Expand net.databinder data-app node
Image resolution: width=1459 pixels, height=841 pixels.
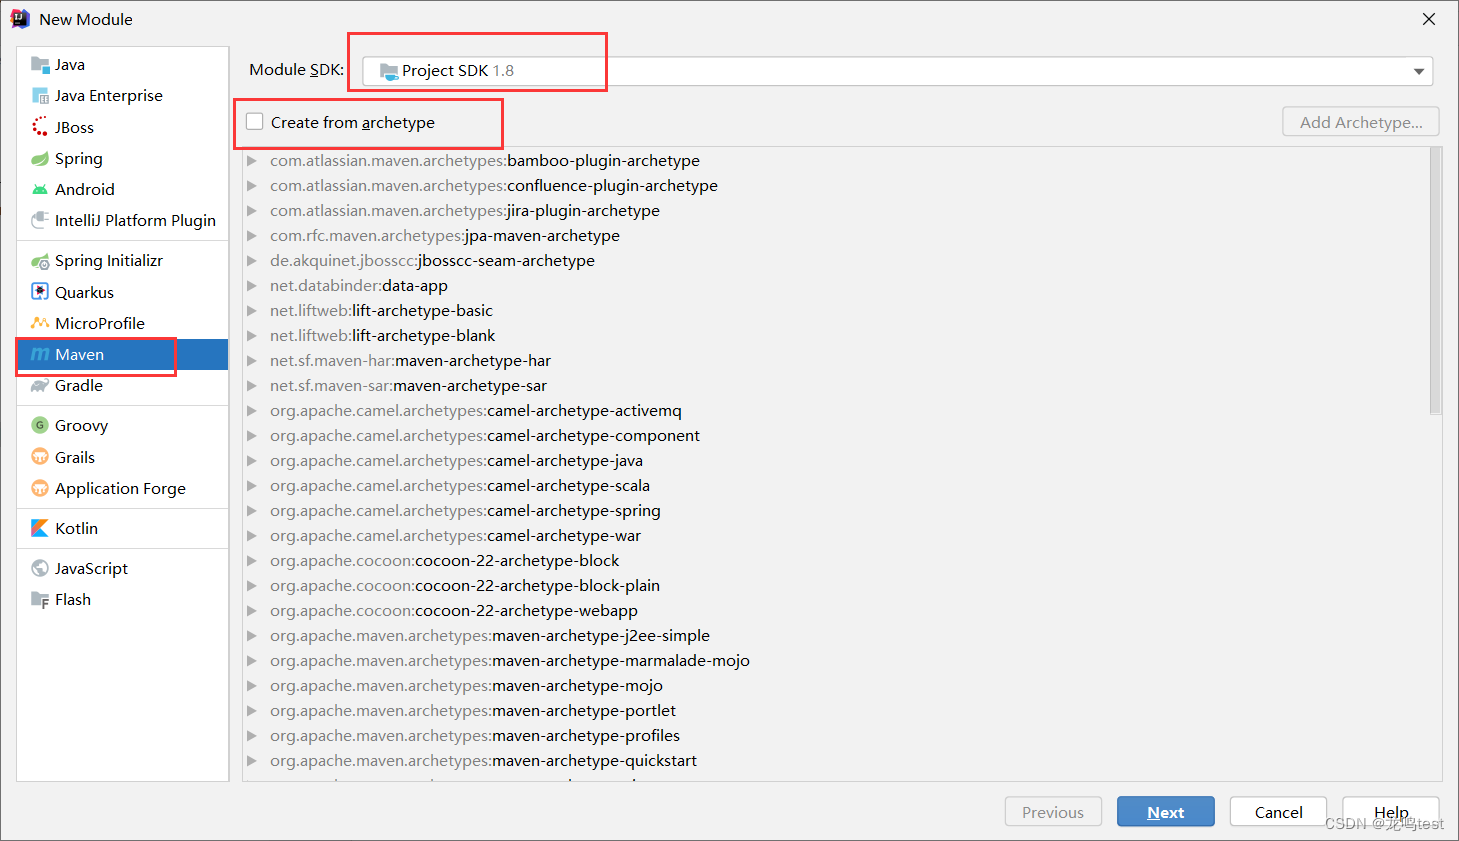point(252,286)
